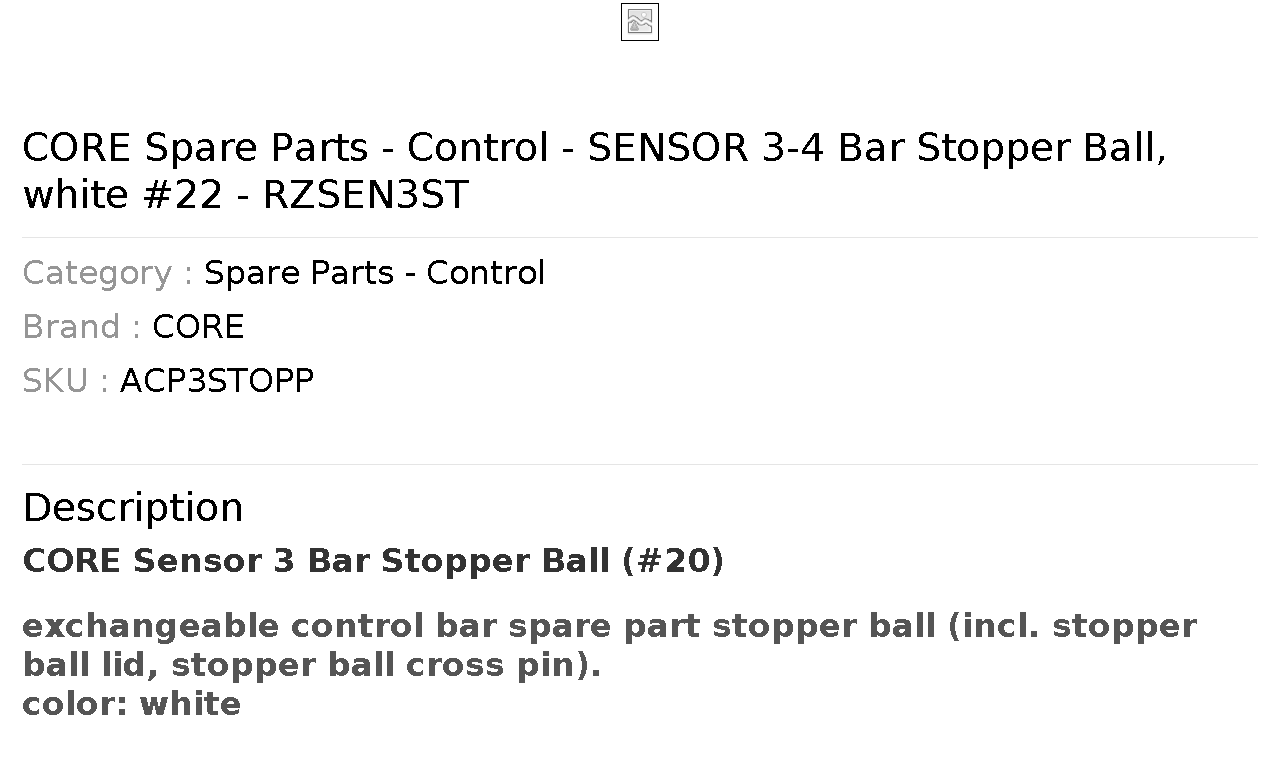Click the divider line below the title
The image size is (1280, 761).
point(640,237)
